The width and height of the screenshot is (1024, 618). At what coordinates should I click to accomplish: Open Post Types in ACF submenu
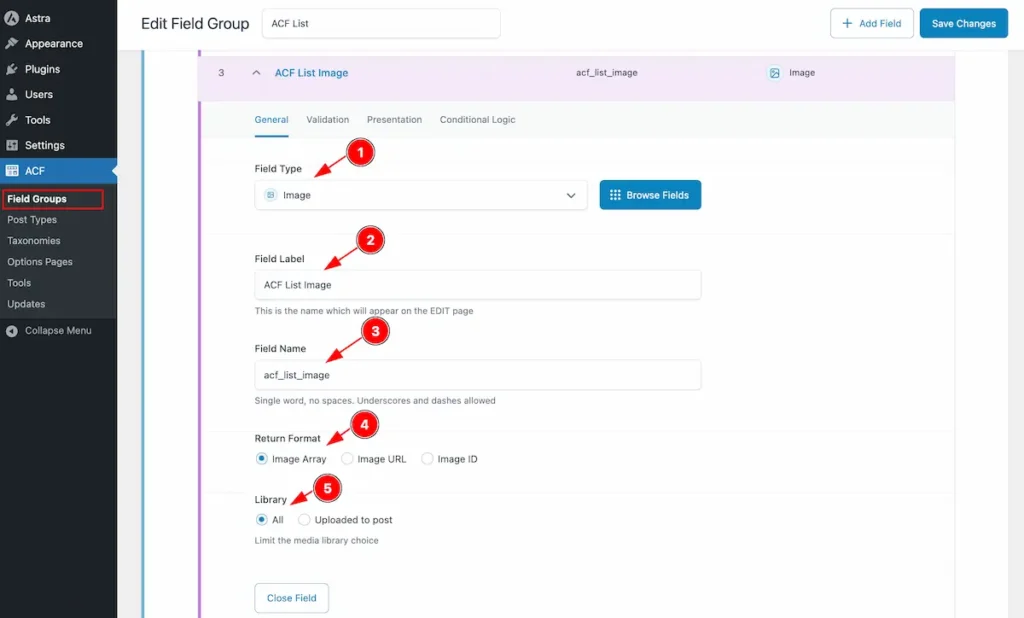(x=32, y=220)
